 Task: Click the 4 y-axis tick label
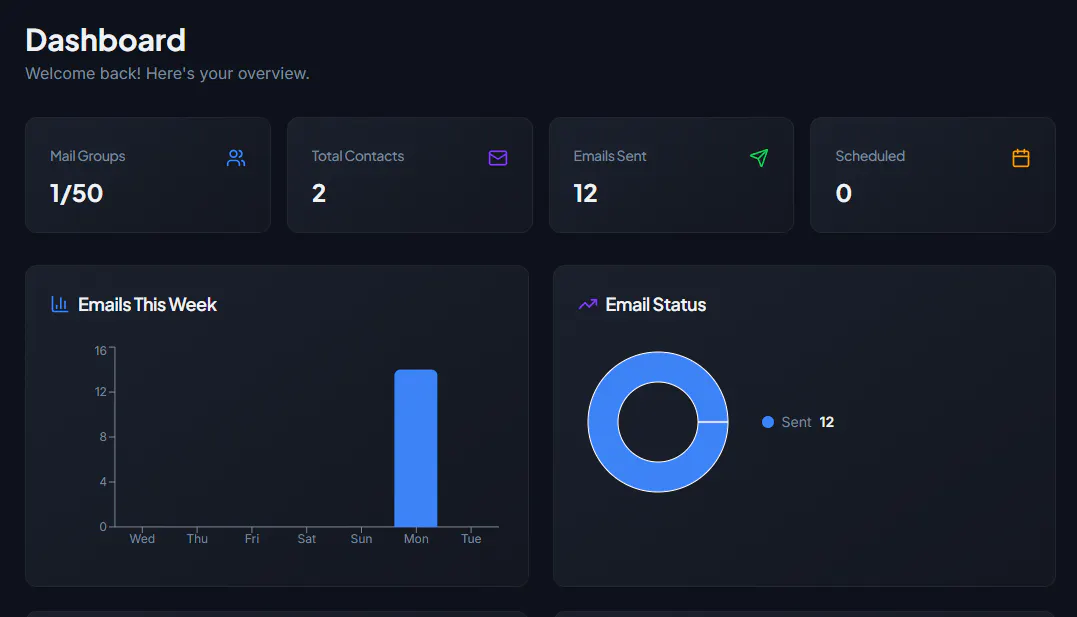tap(103, 482)
